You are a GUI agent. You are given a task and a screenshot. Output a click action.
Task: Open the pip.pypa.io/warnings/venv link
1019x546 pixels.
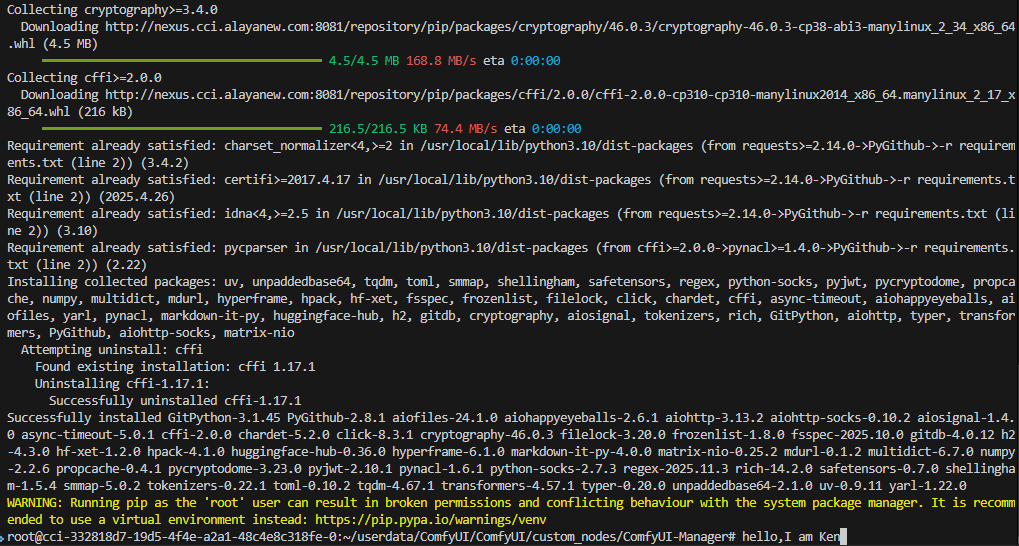[x=433, y=519]
